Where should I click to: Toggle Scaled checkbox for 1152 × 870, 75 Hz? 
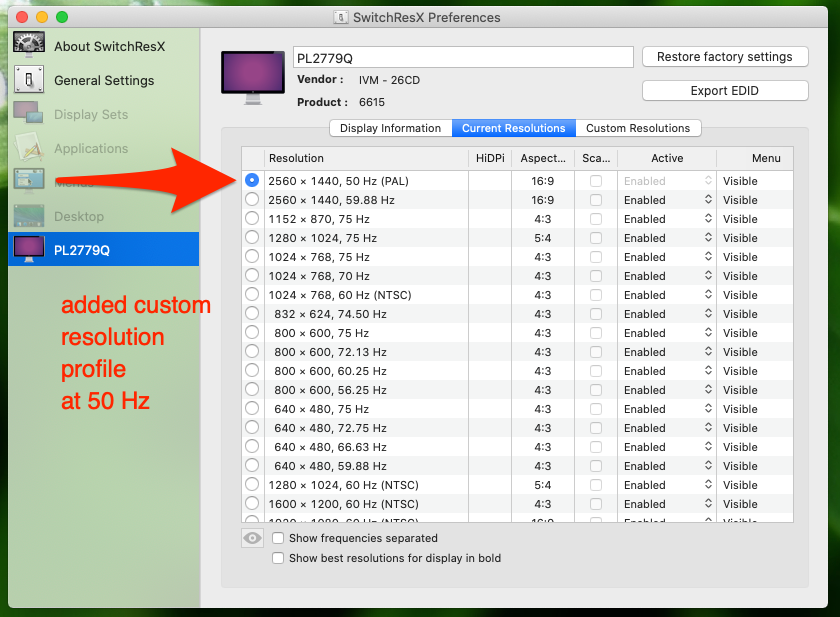[596, 219]
